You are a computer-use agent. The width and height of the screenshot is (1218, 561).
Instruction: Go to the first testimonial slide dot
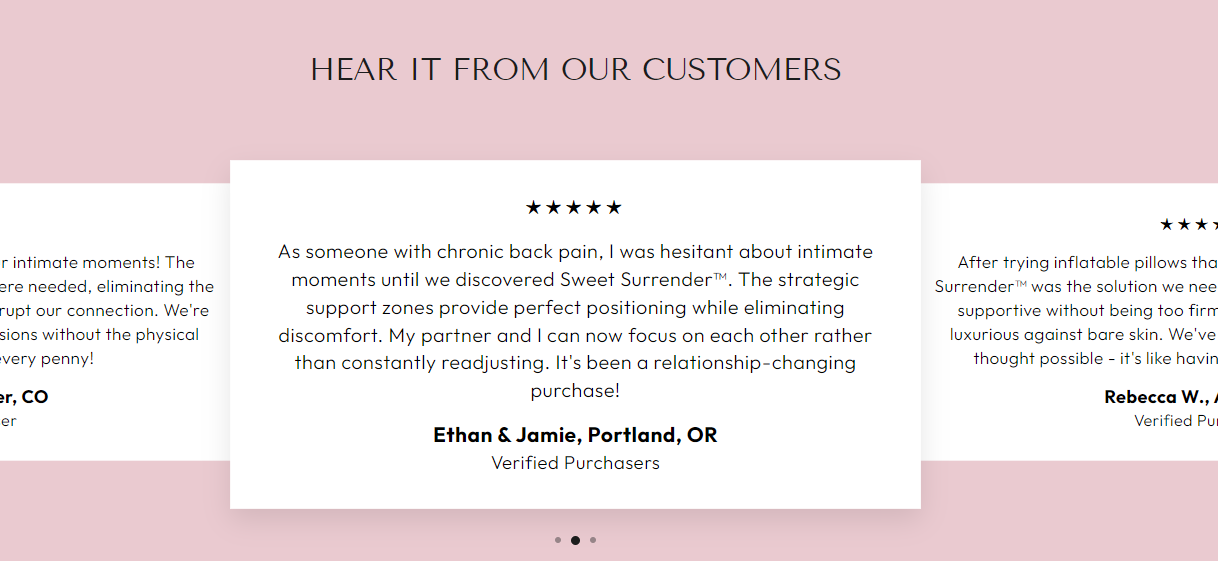click(x=558, y=540)
